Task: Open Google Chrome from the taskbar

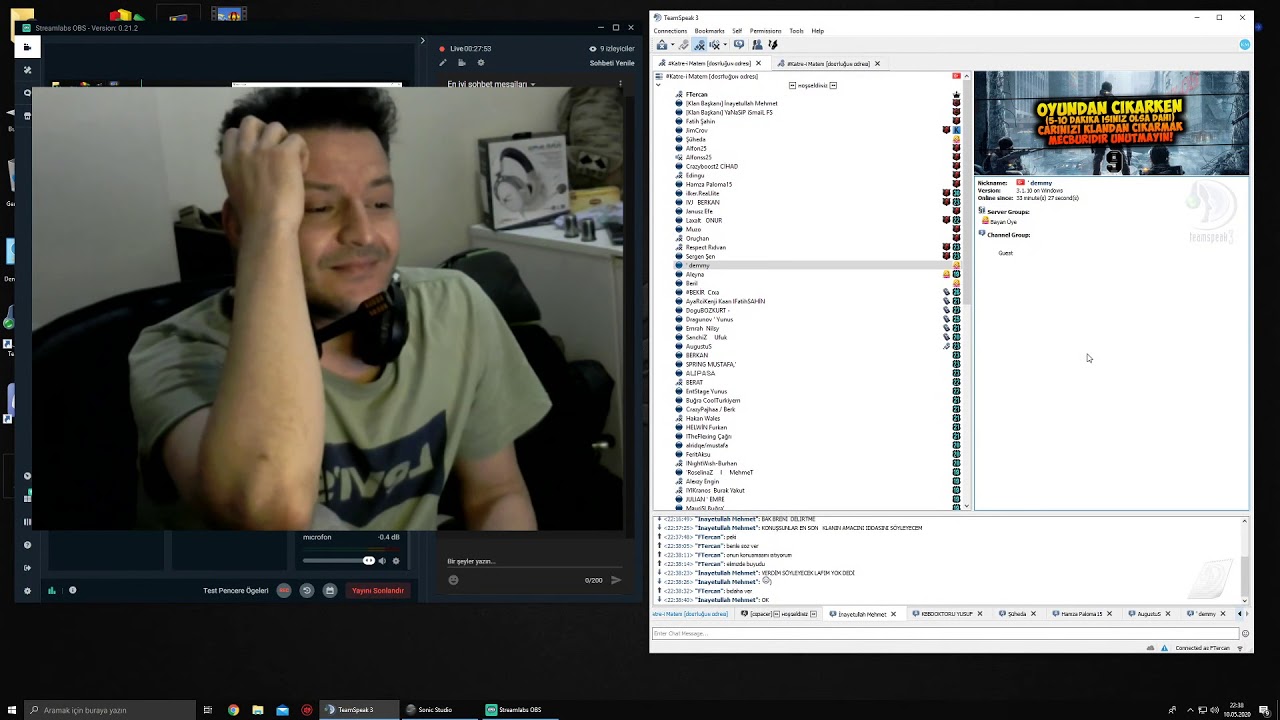Action: (233, 710)
